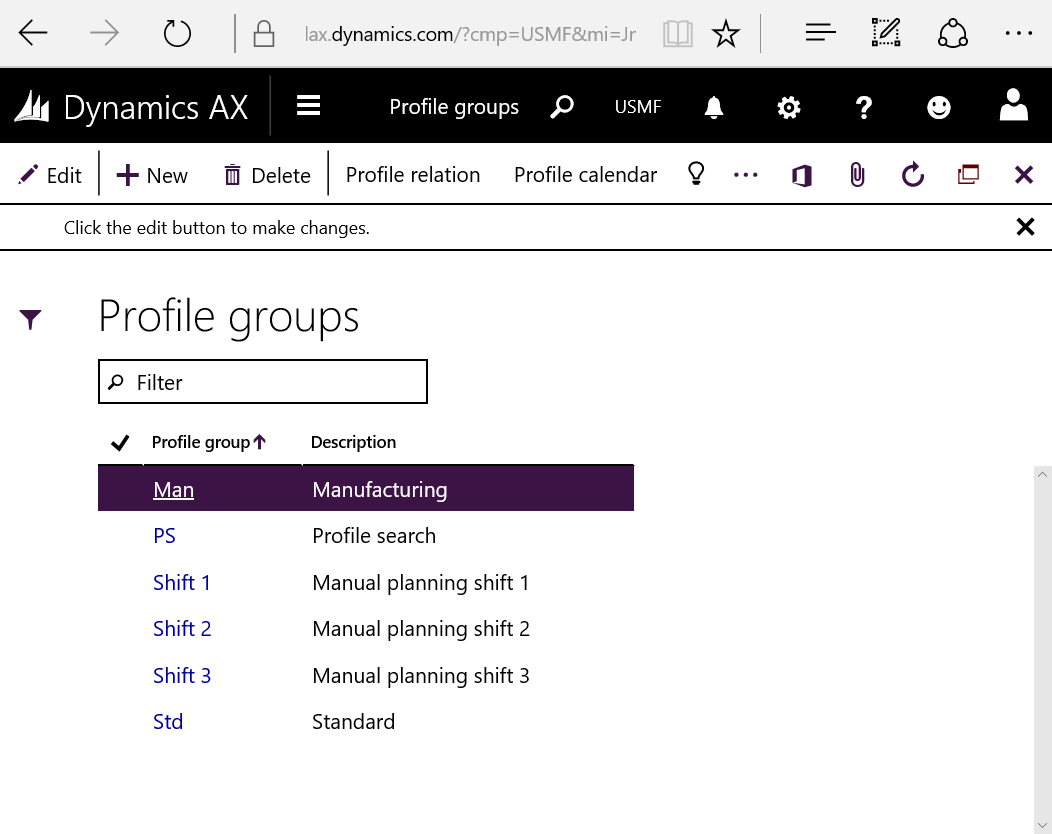Open the USMF company selector
The width and height of the screenshot is (1052, 834).
(638, 106)
